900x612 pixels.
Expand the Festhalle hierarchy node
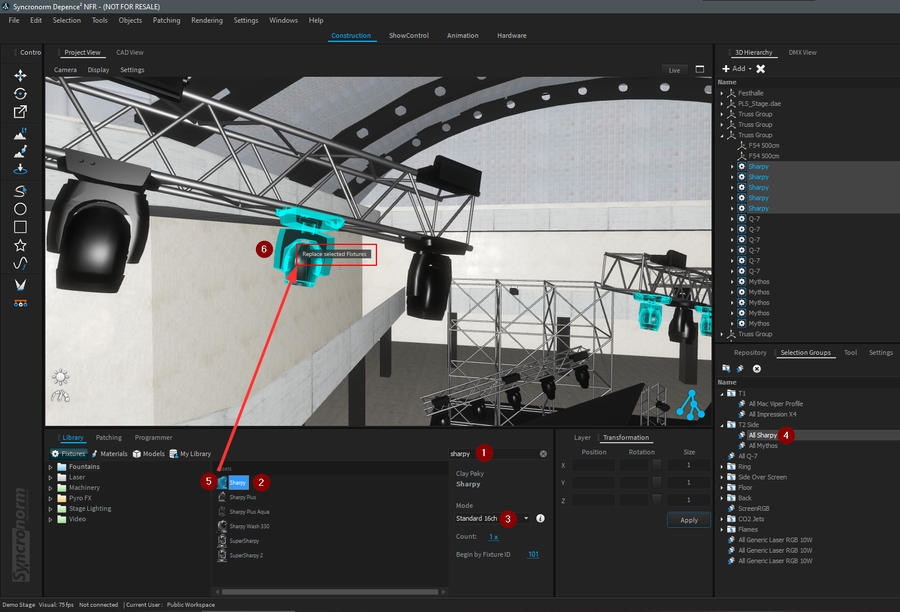721,93
